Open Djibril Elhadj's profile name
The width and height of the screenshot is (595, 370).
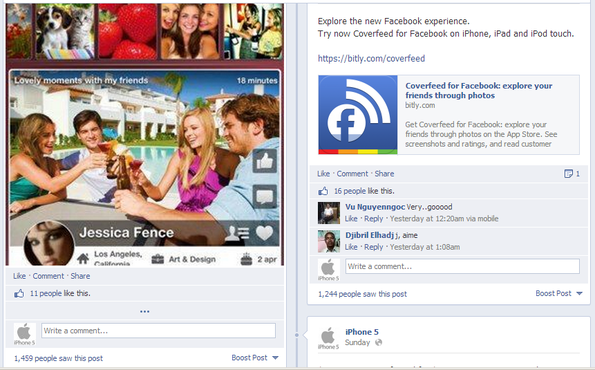[369, 235]
